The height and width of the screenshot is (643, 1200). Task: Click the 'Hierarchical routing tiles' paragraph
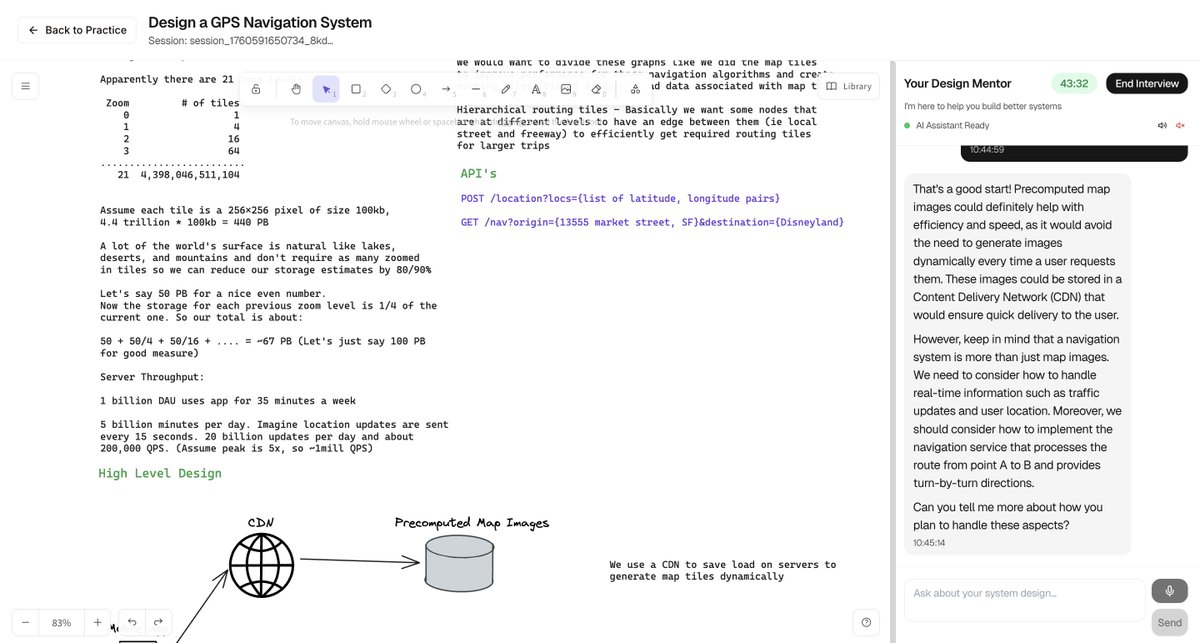click(x=636, y=128)
